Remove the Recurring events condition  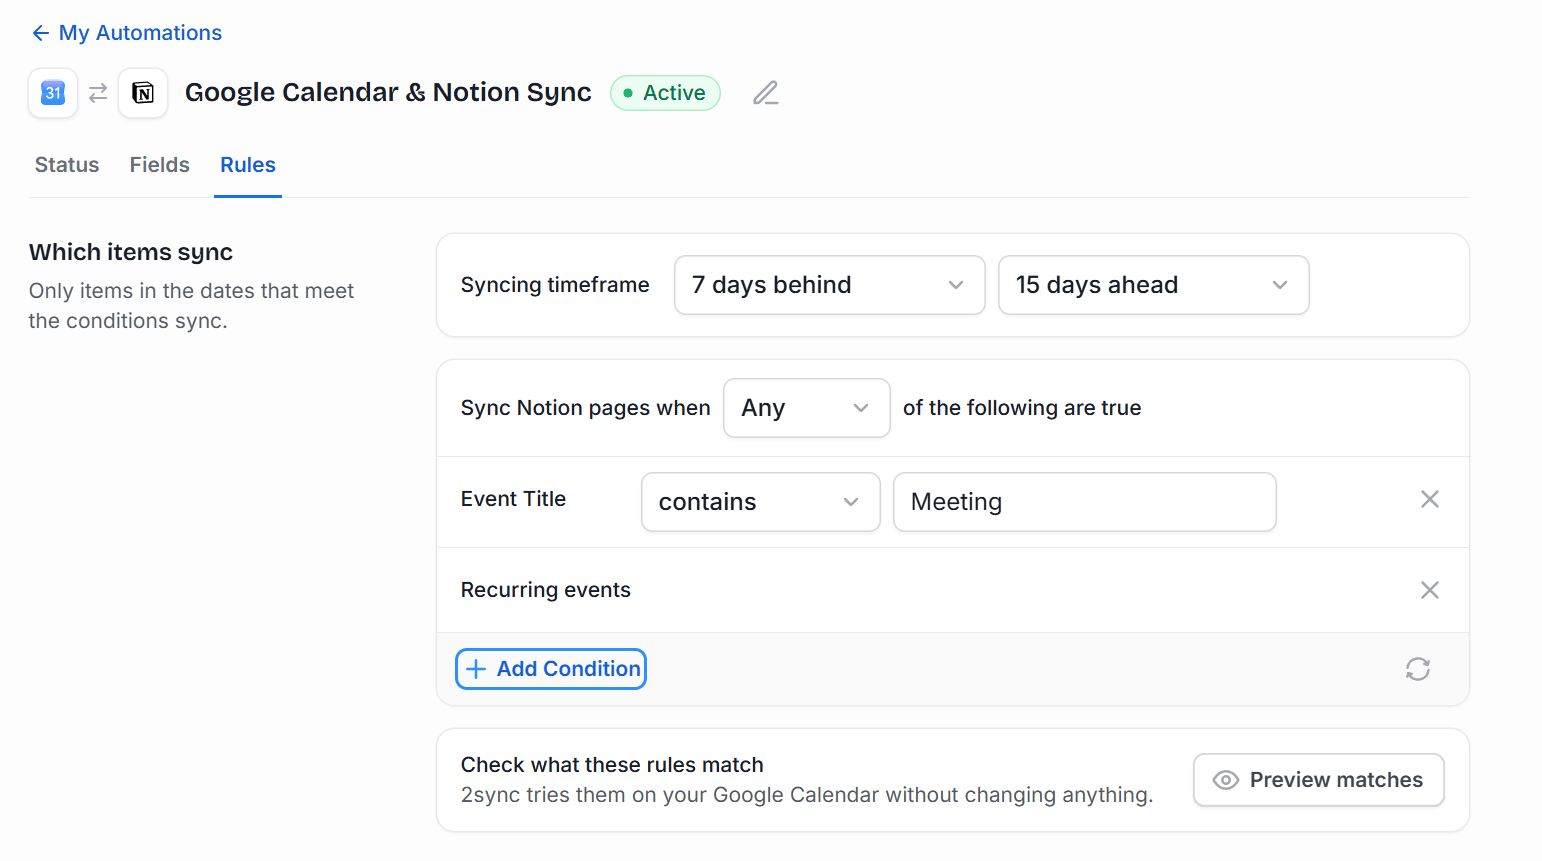coord(1430,590)
